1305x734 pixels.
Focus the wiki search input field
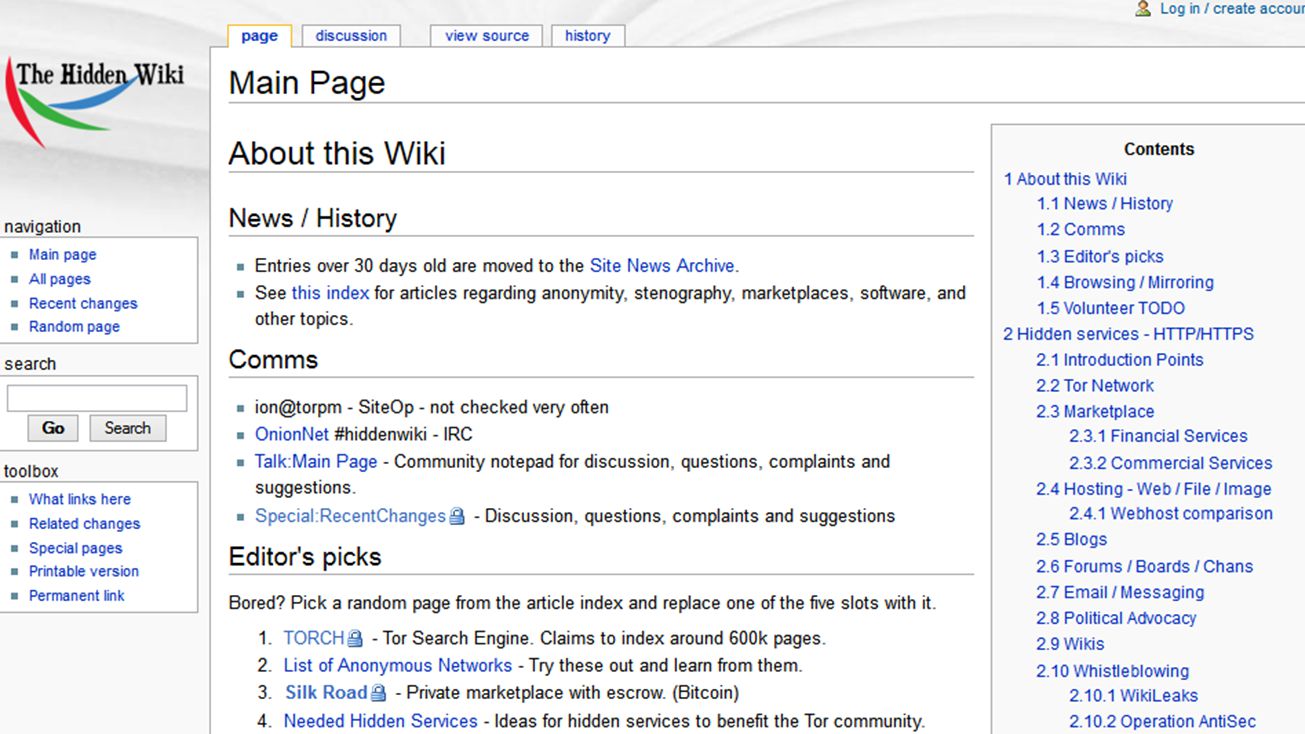[x=97, y=398]
